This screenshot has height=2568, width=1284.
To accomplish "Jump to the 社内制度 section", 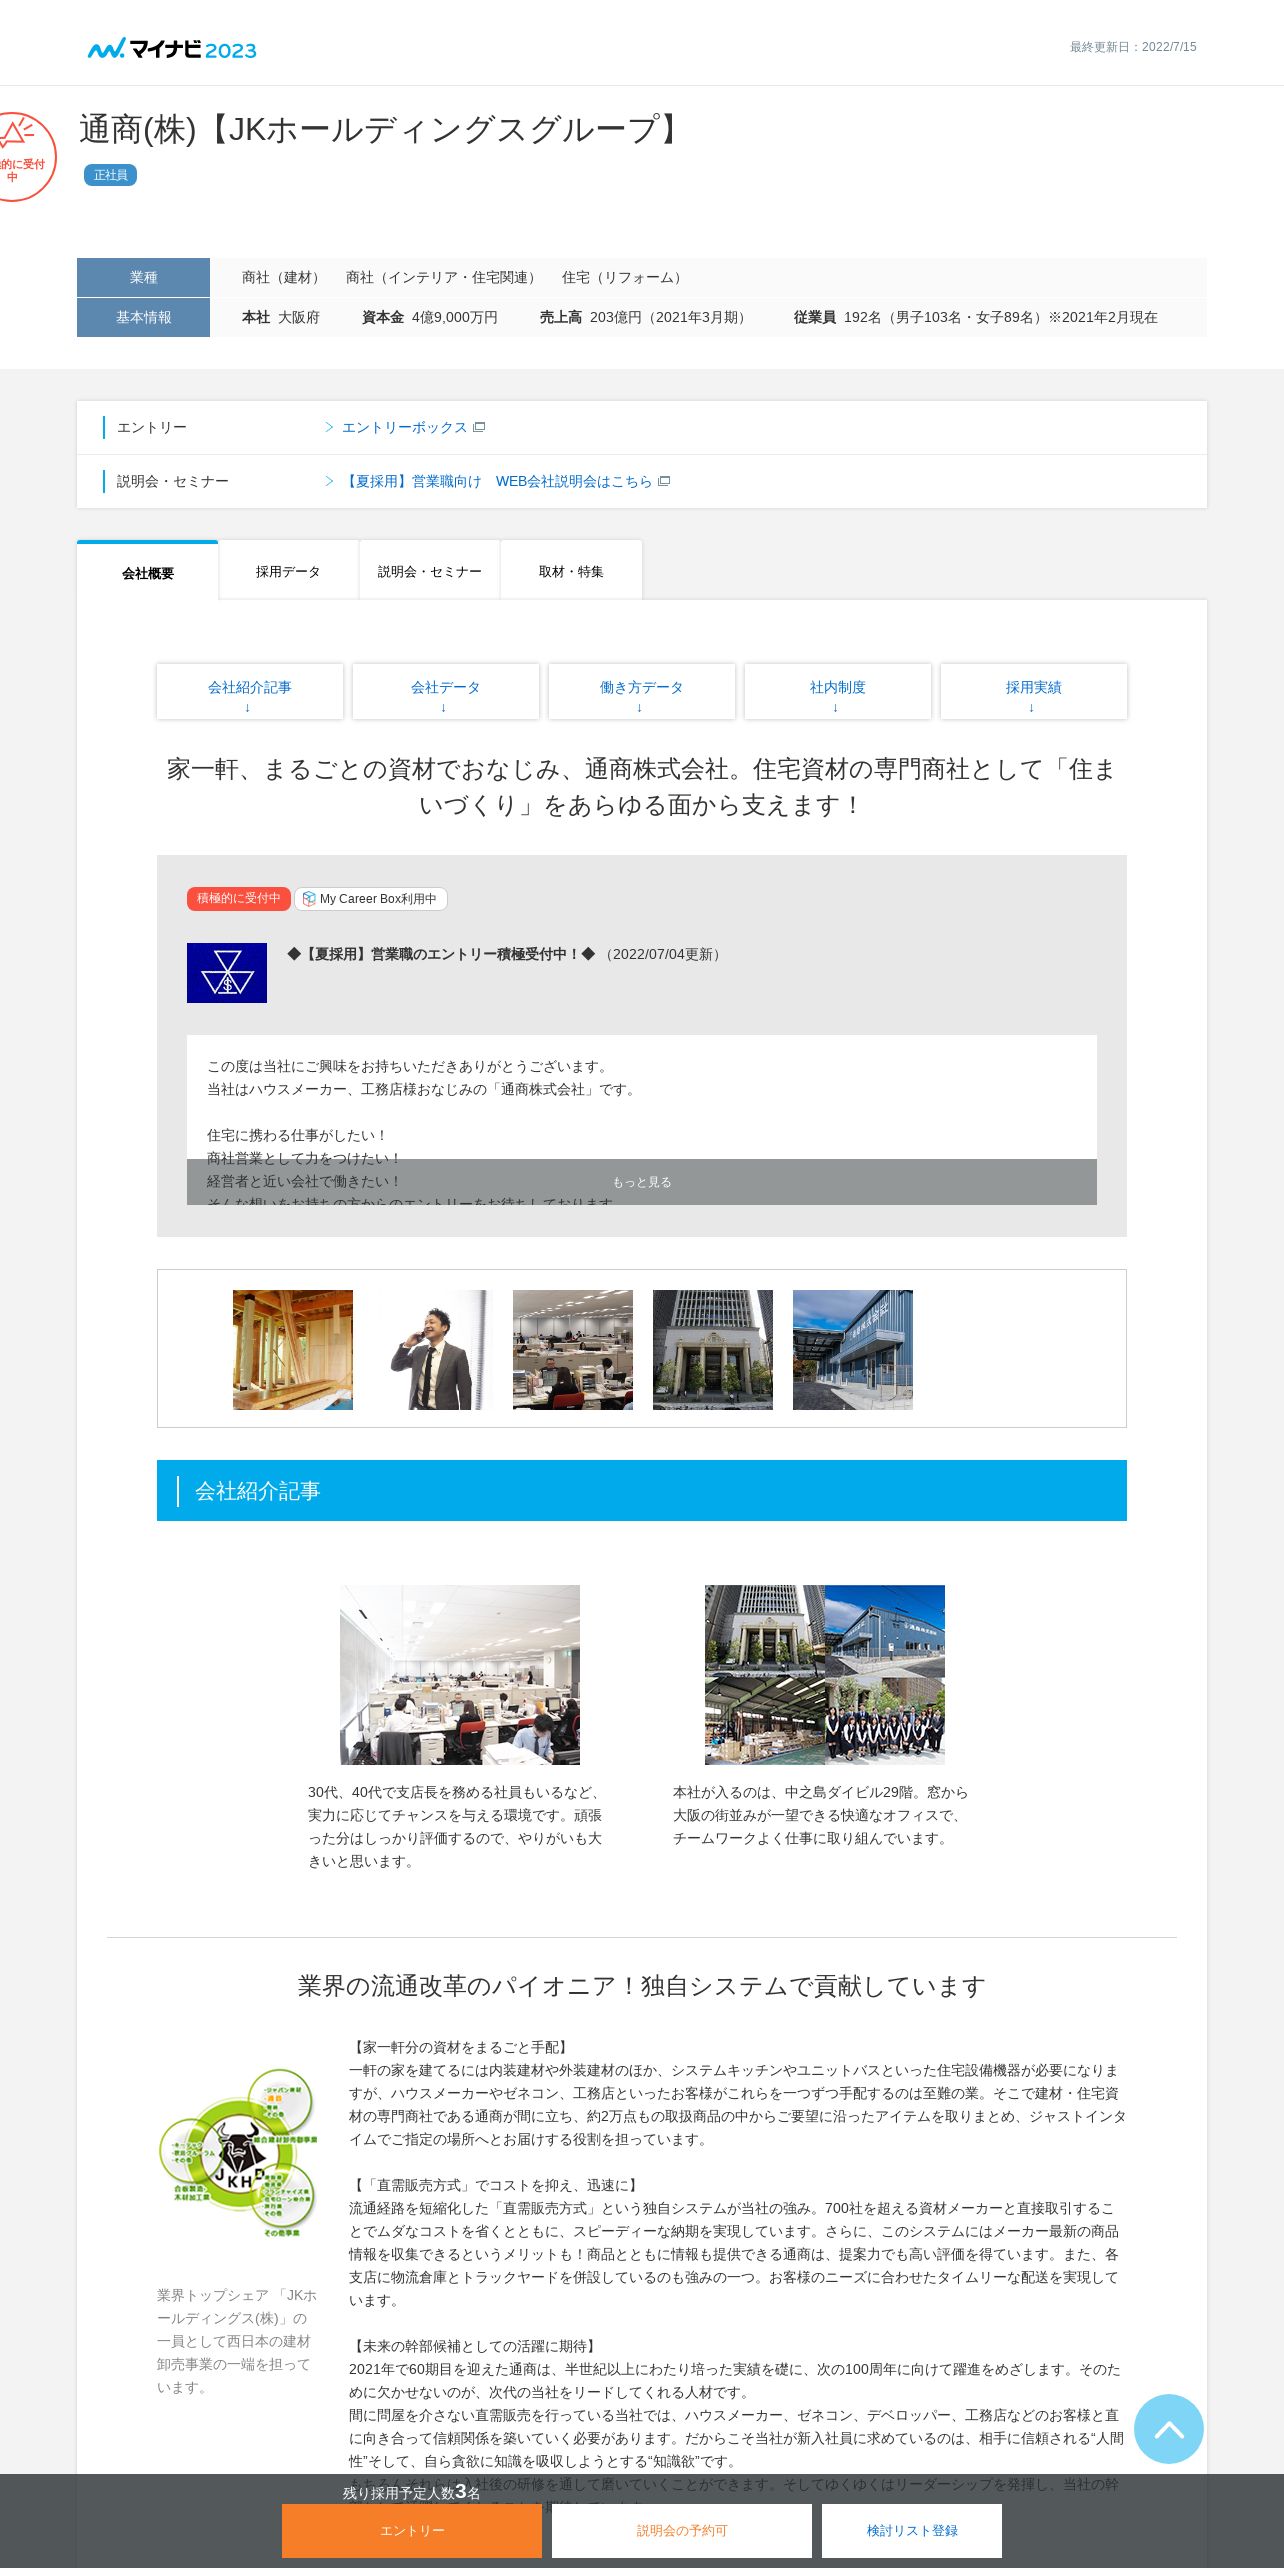I will pyautogui.click(x=838, y=691).
